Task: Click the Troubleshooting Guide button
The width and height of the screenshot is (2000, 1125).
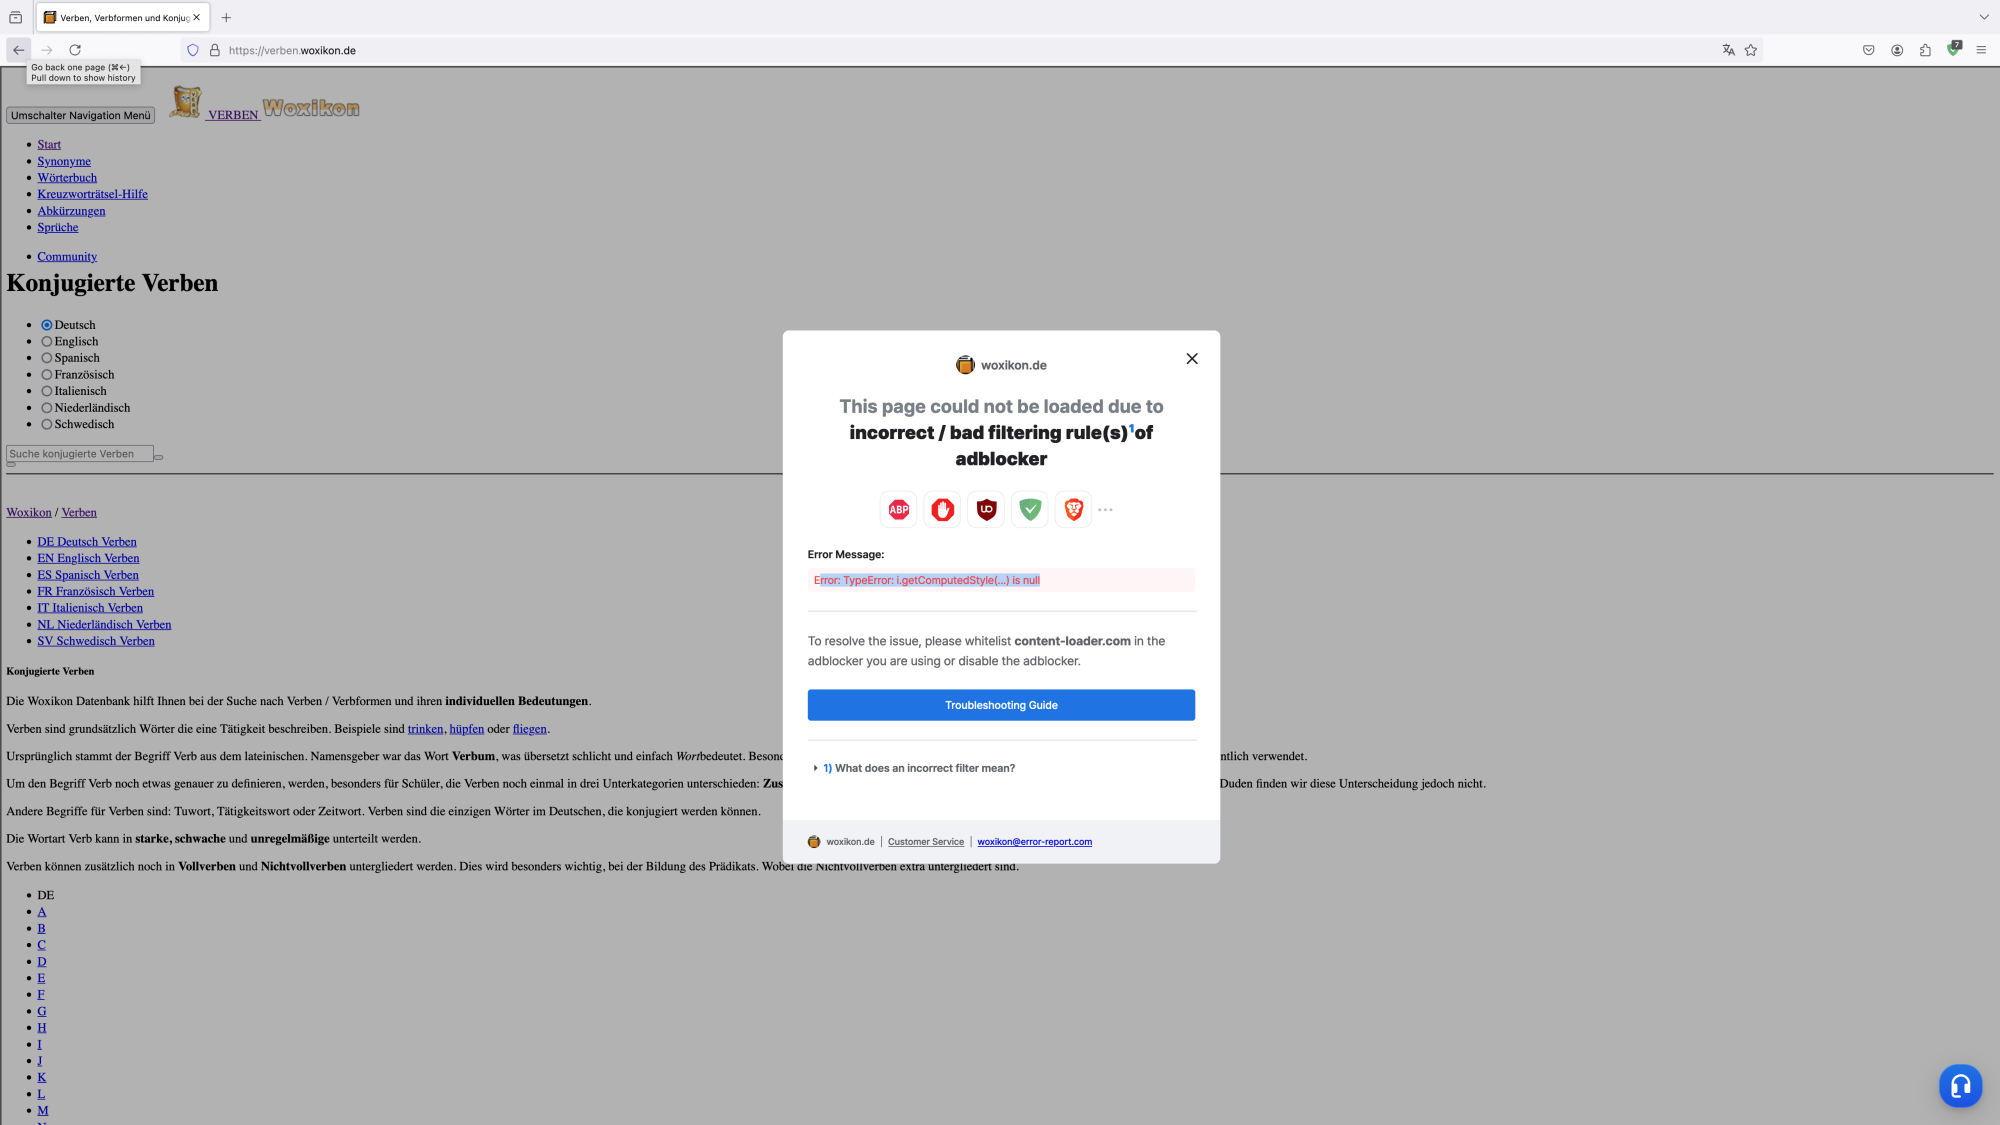Action: point(1001,705)
